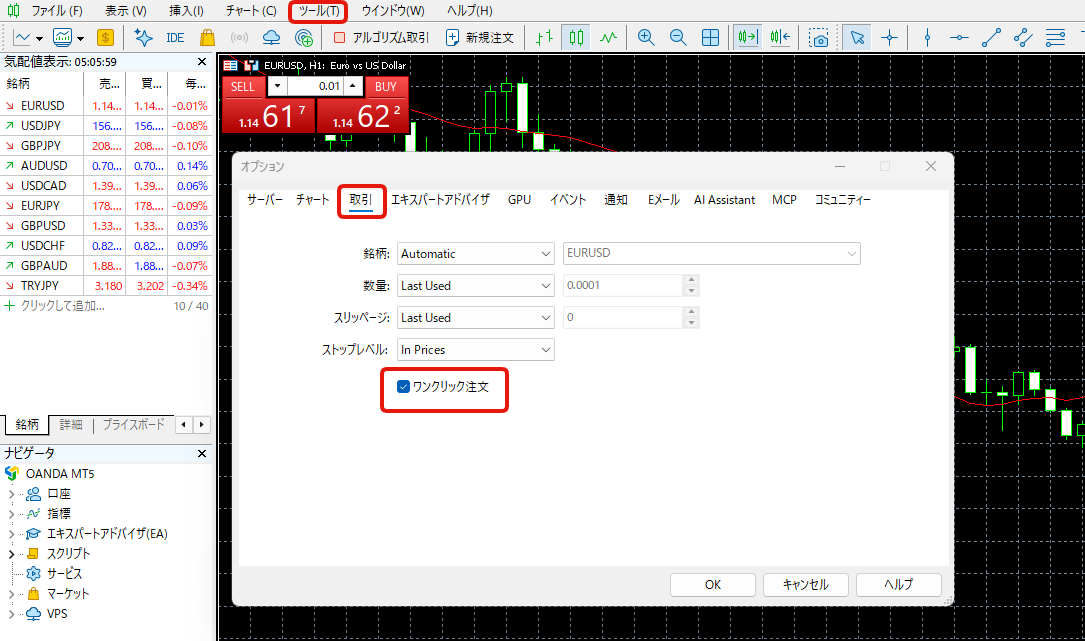Increase one-click lot volume up arrow
This screenshot has width=1085, height=641.
353,87
